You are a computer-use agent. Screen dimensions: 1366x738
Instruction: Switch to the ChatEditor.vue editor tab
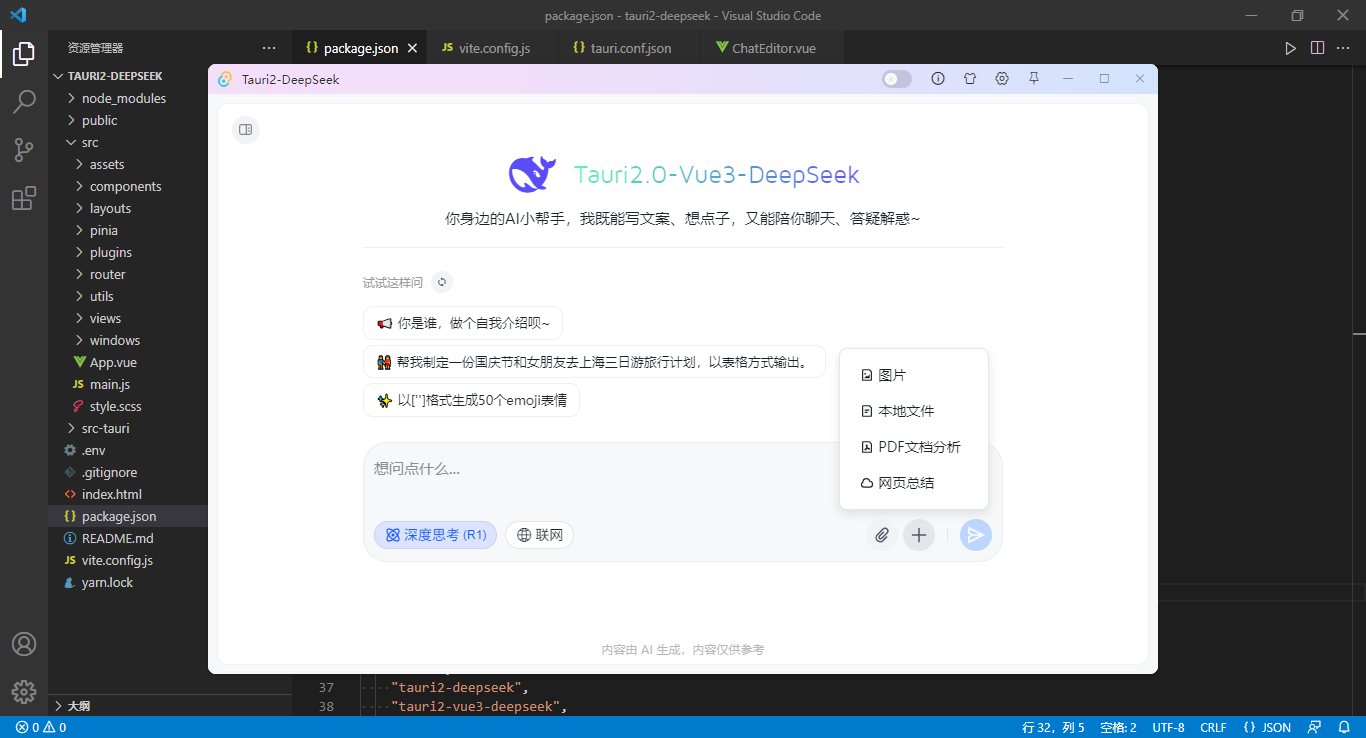click(773, 48)
